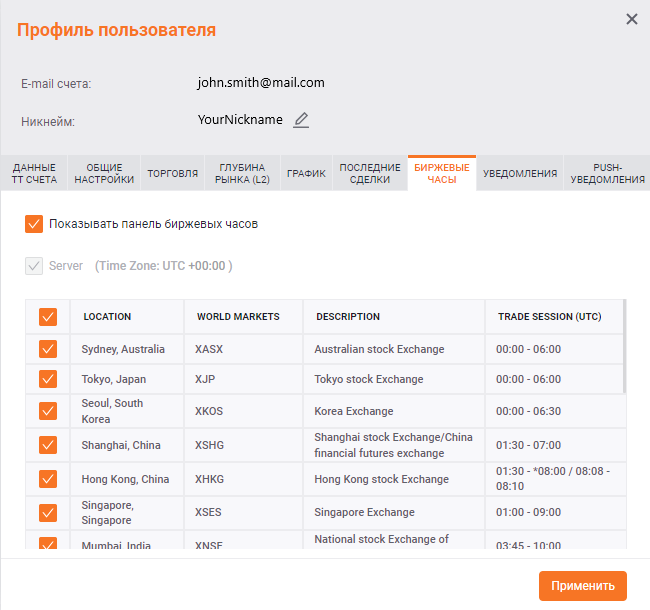Uncheck the Tokyo, Japan row checkbox
The width and height of the screenshot is (650, 610).
tap(48, 379)
